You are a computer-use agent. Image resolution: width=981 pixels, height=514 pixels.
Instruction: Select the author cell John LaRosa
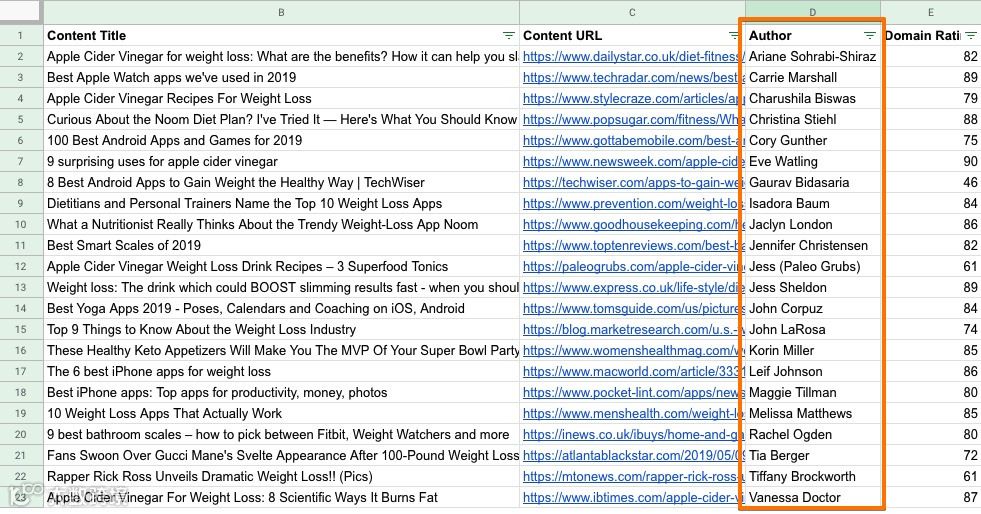(x=813, y=330)
